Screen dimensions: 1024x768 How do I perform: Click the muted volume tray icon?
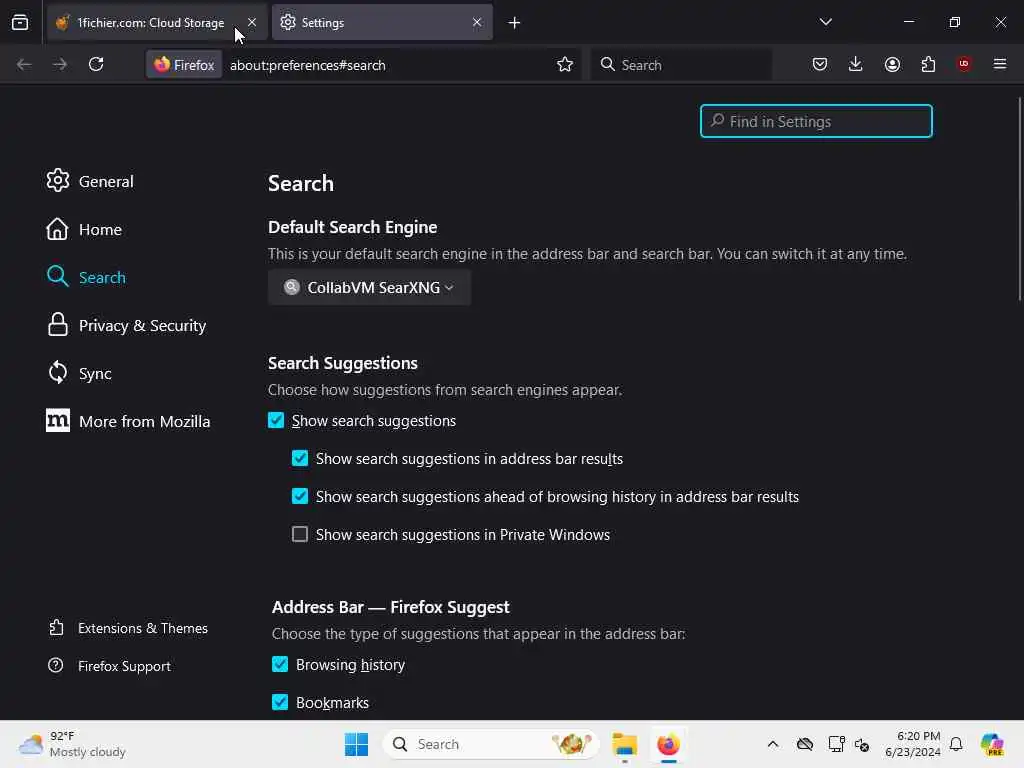pos(861,744)
